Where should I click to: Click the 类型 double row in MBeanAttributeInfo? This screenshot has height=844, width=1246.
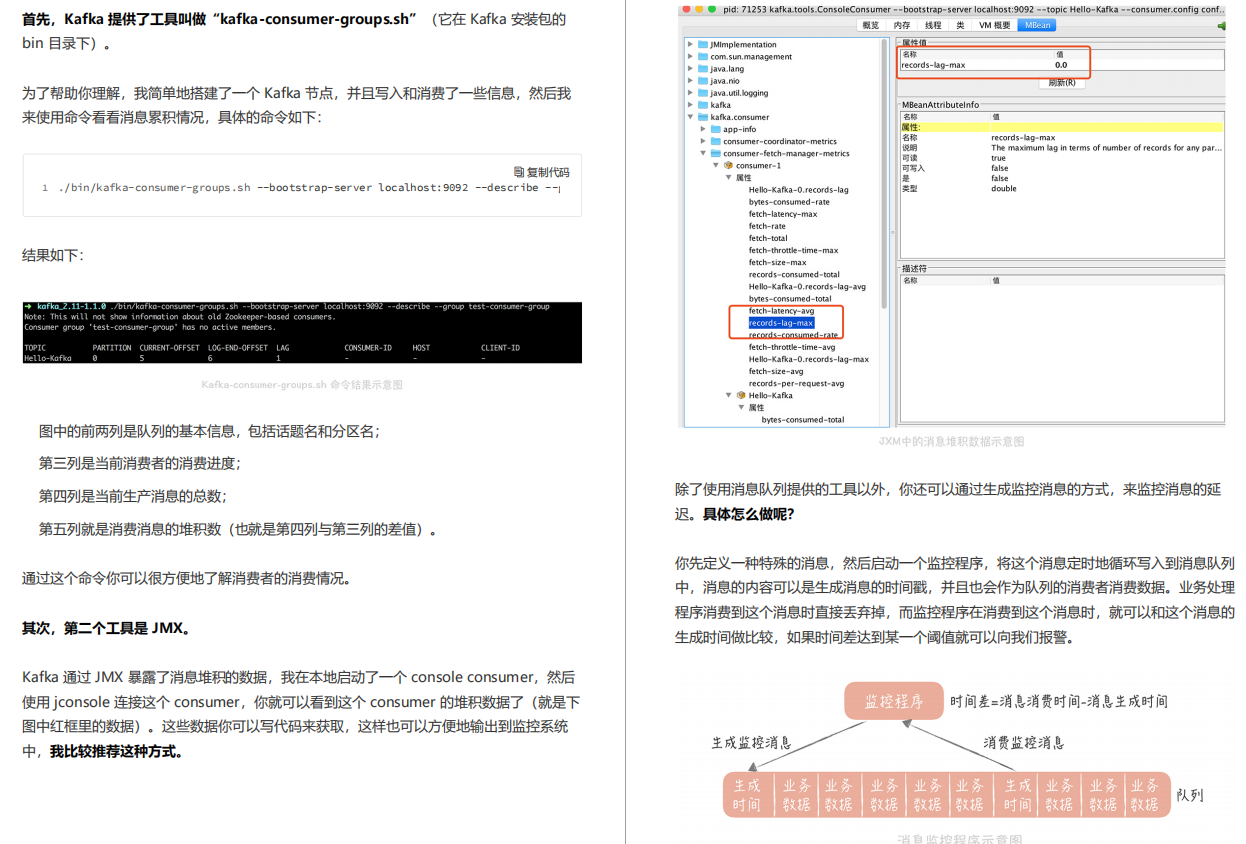1061,188
